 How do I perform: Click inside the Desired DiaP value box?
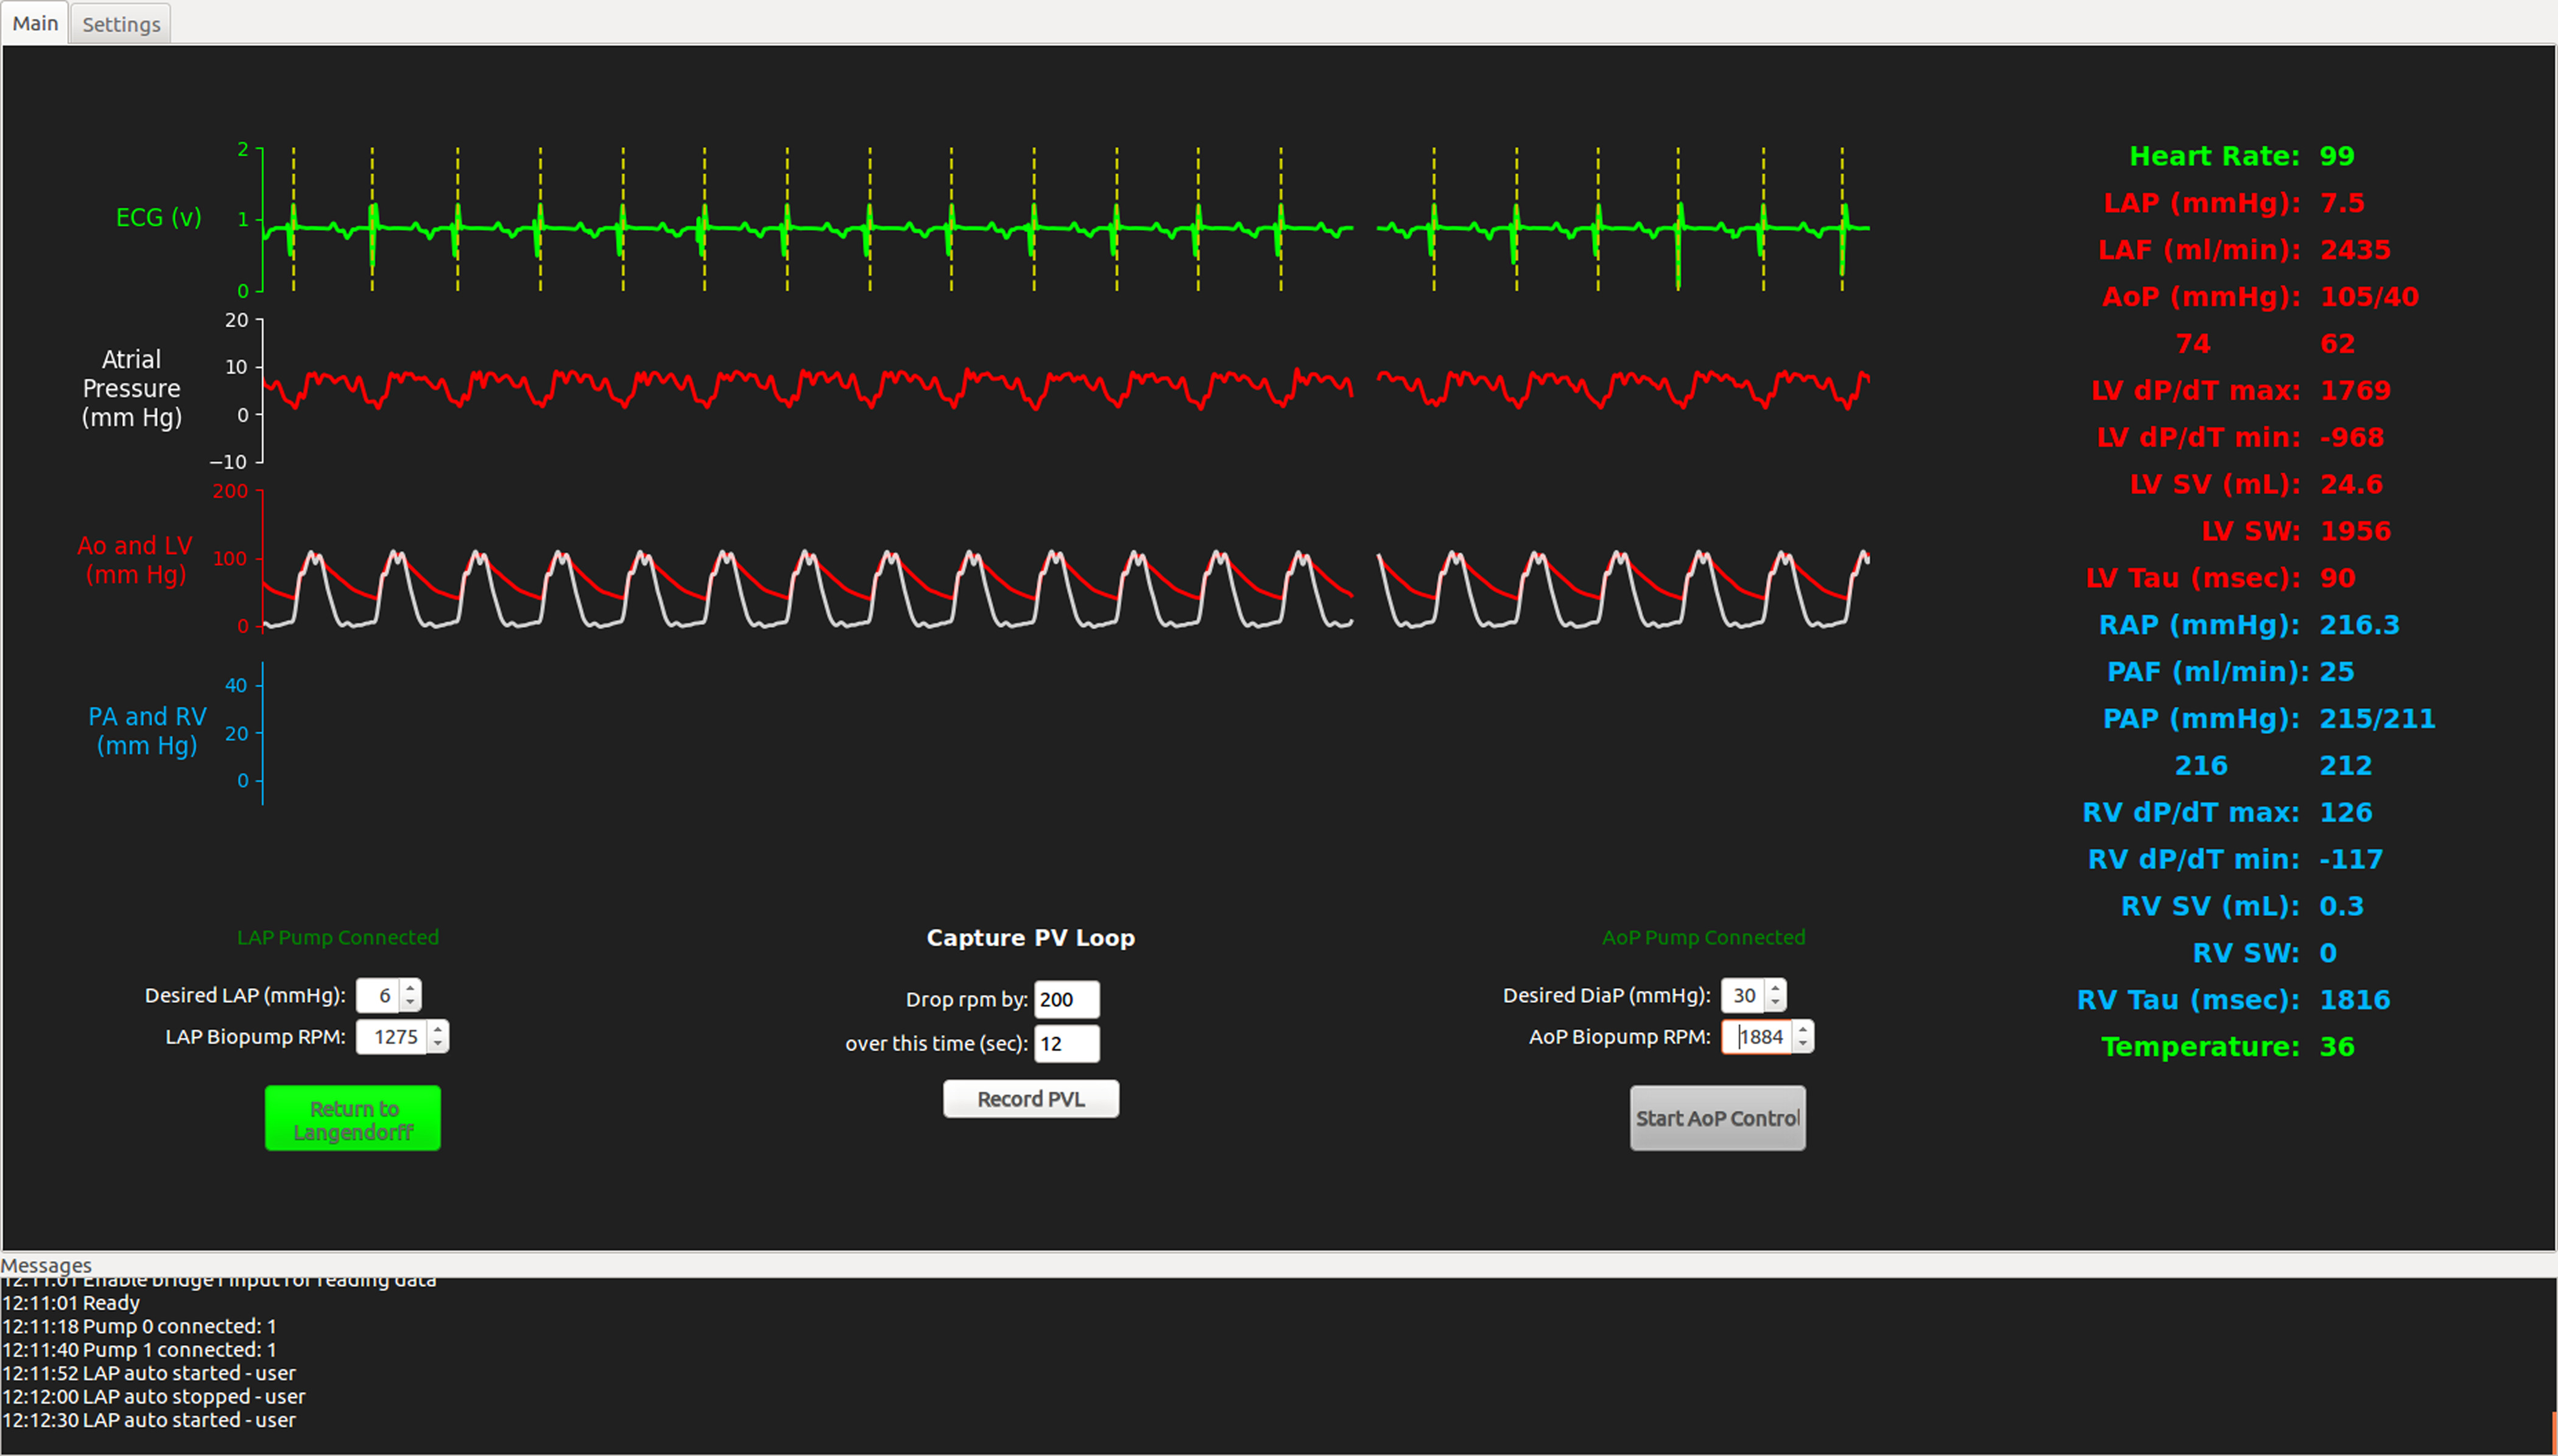click(1743, 995)
